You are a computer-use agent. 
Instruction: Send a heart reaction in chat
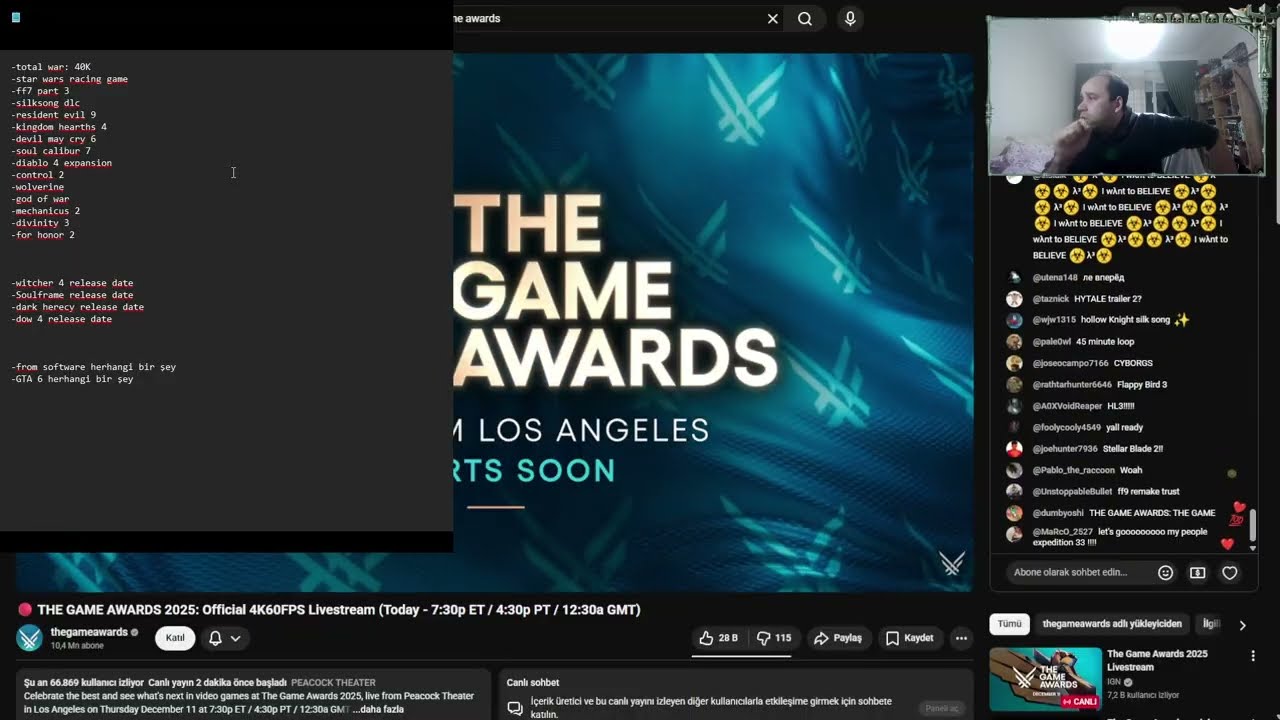click(1230, 573)
